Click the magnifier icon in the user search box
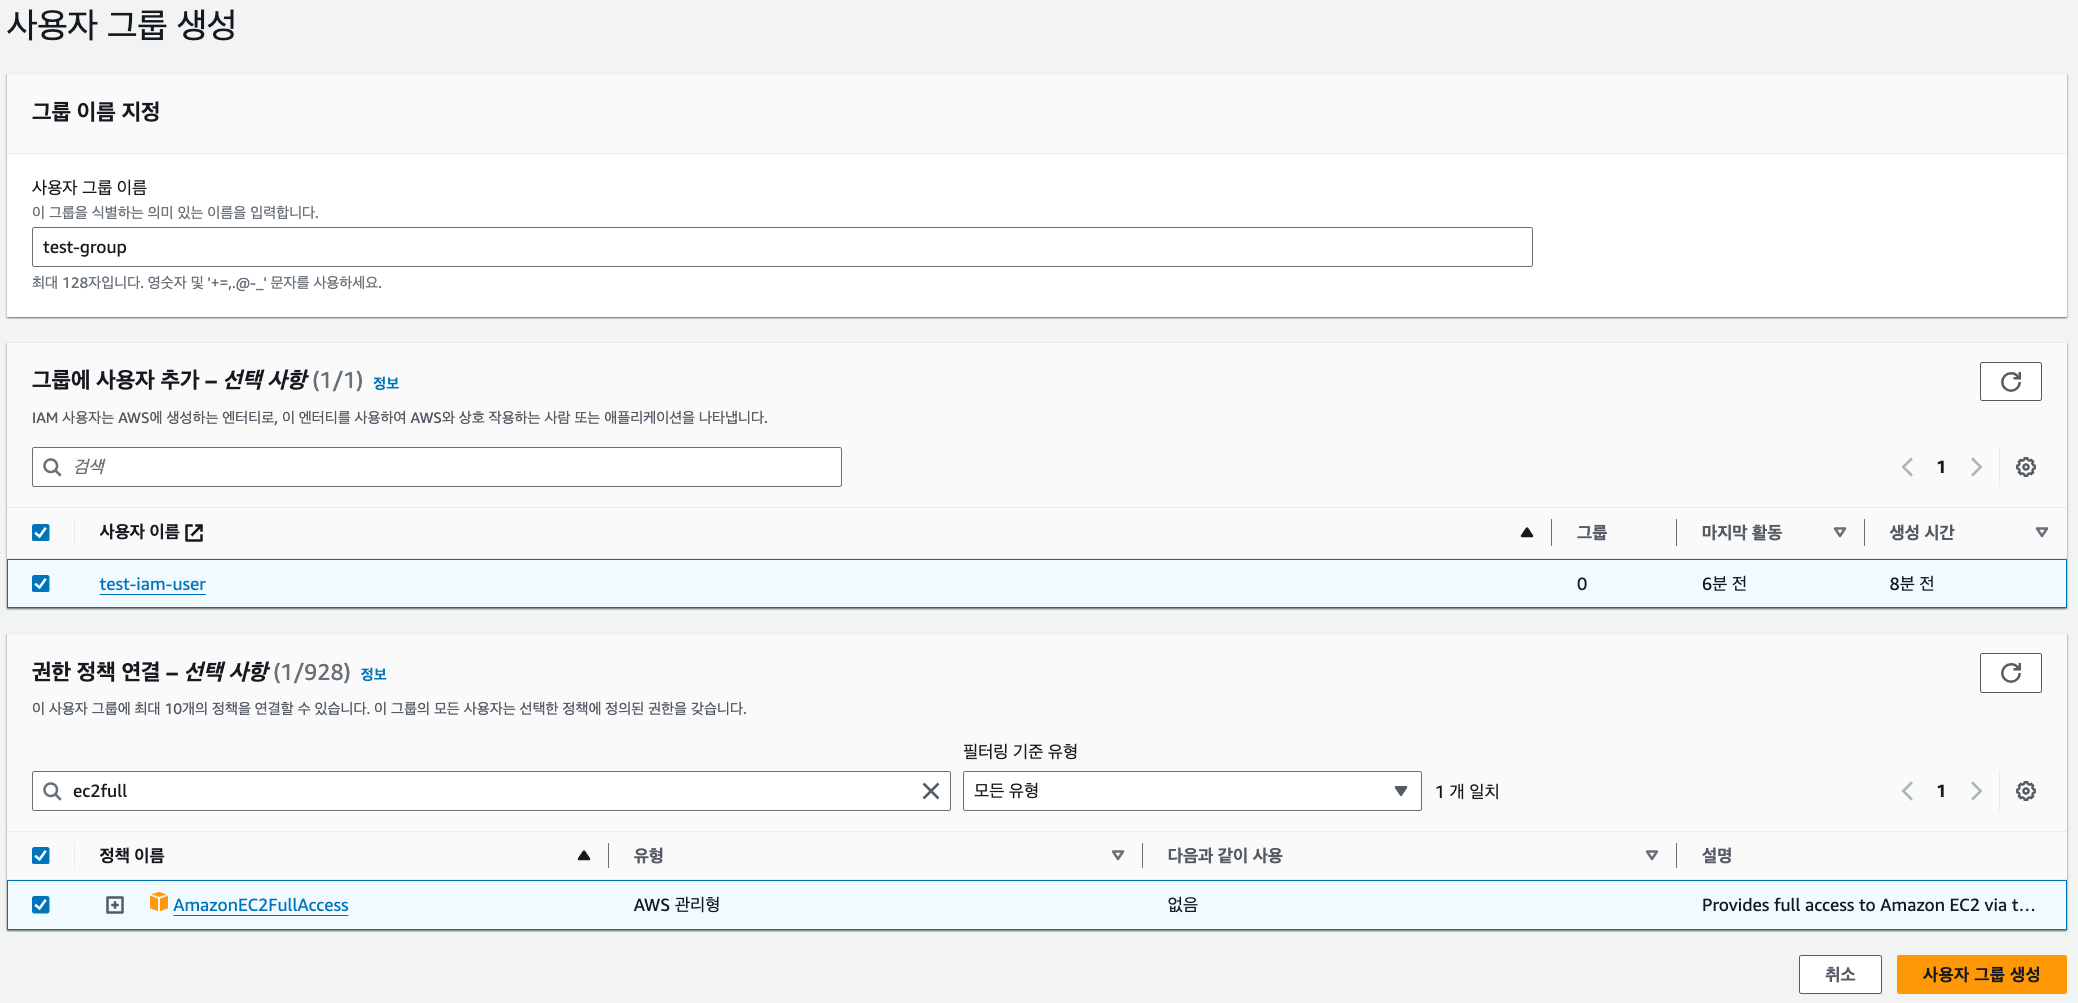This screenshot has width=2078, height=1003. click(x=52, y=467)
